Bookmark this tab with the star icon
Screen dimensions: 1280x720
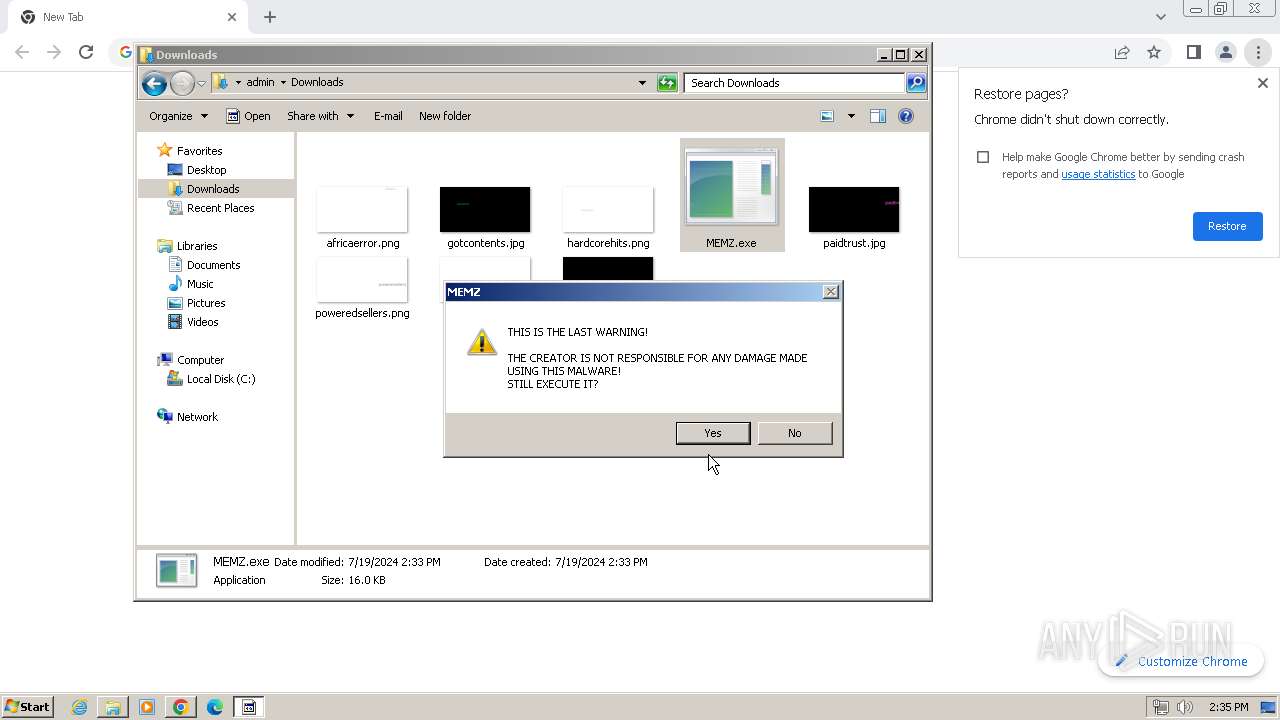[x=1154, y=52]
